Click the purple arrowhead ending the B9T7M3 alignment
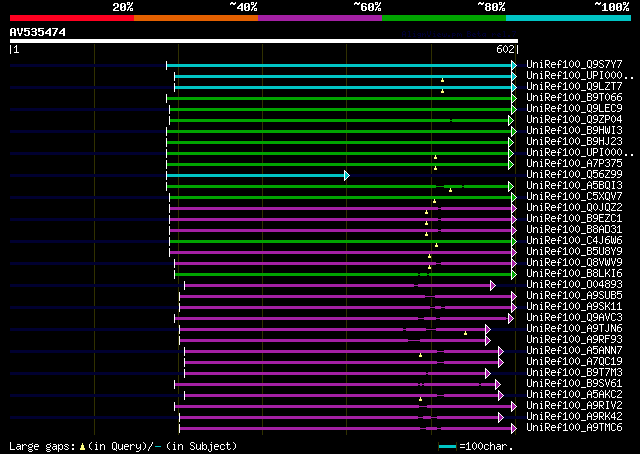640x454 pixels. [x=488, y=374]
